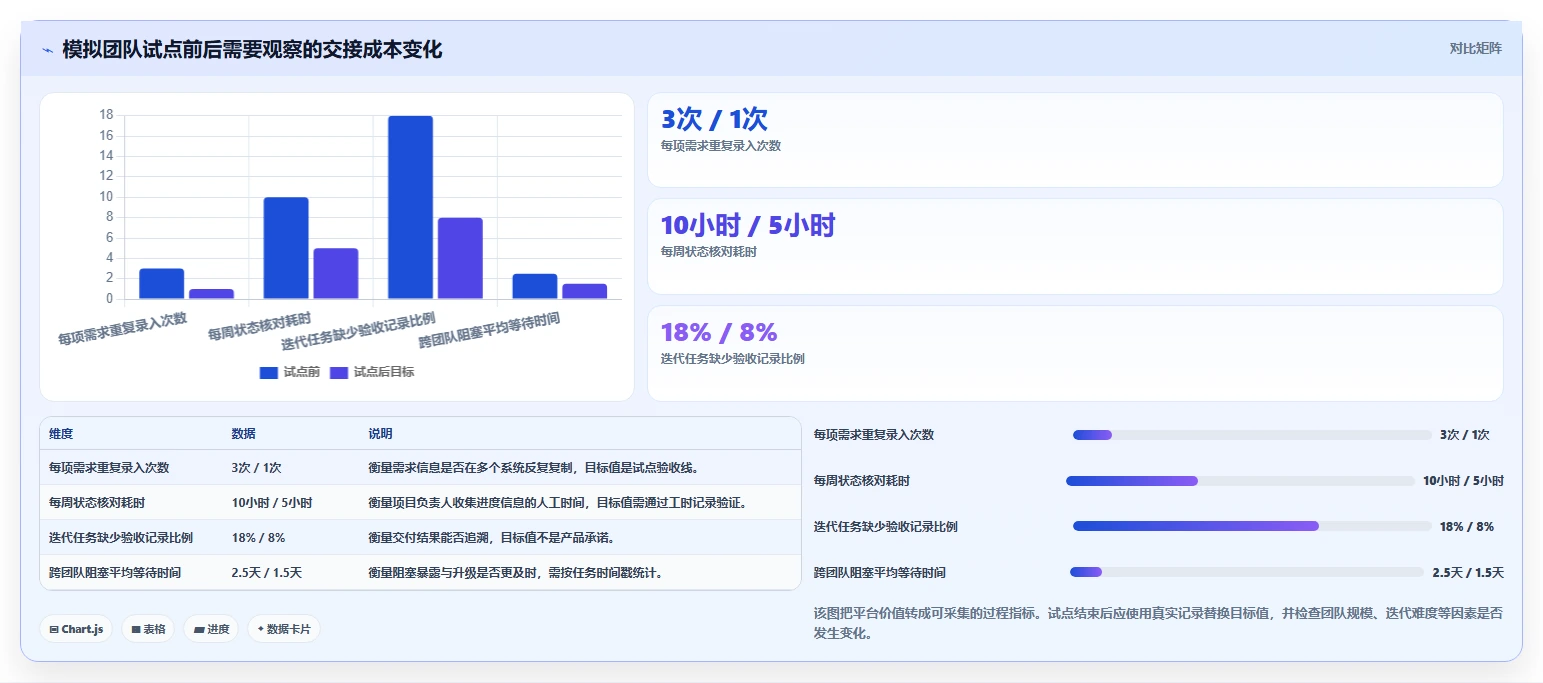Click the 试点后目标 bar for 迭代任务缺少验收记录比例

[460, 258]
